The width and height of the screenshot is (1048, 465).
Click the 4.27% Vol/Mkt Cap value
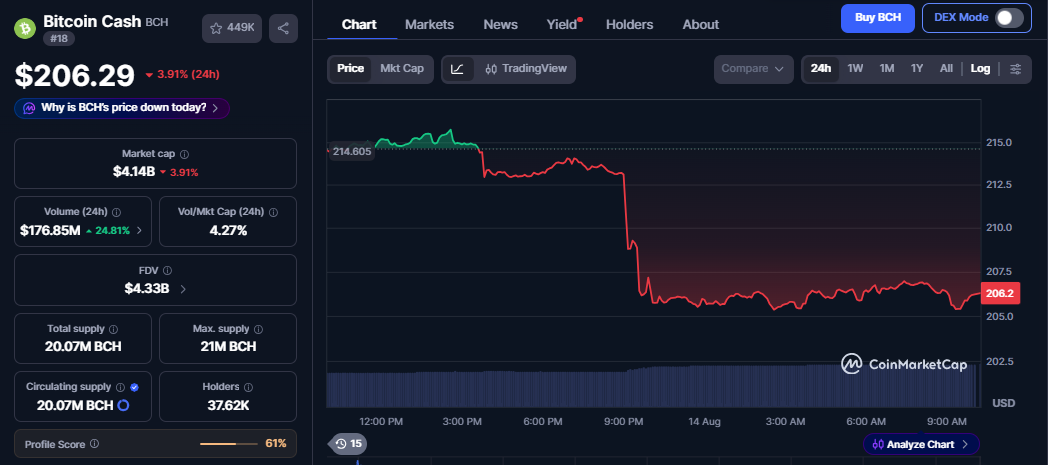click(228, 230)
